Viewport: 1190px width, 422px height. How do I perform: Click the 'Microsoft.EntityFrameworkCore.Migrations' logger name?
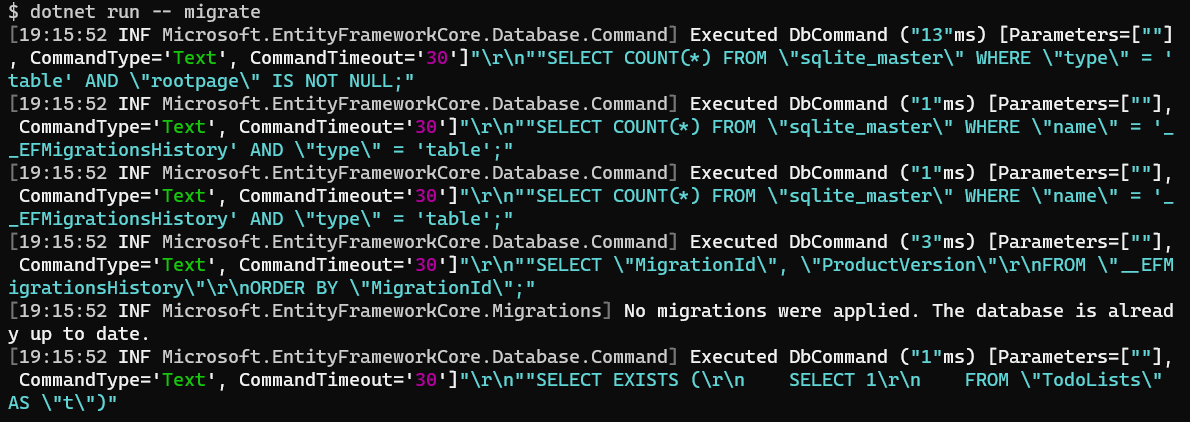click(382, 310)
